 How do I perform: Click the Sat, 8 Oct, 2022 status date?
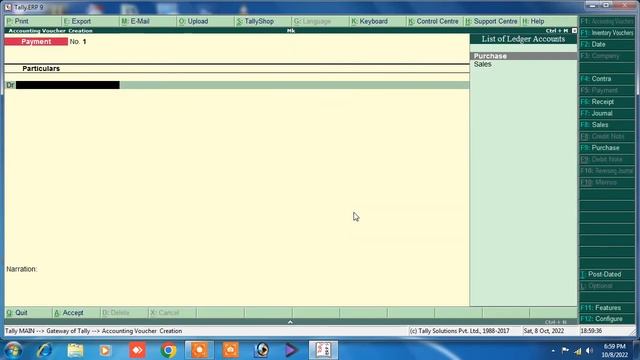point(544,331)
